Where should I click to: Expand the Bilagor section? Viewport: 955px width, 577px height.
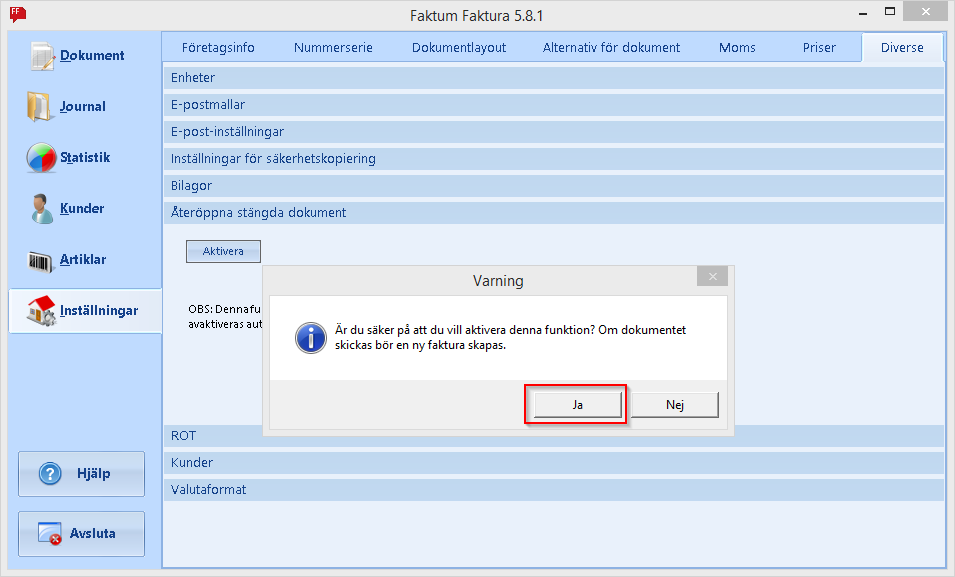(554, 185)
